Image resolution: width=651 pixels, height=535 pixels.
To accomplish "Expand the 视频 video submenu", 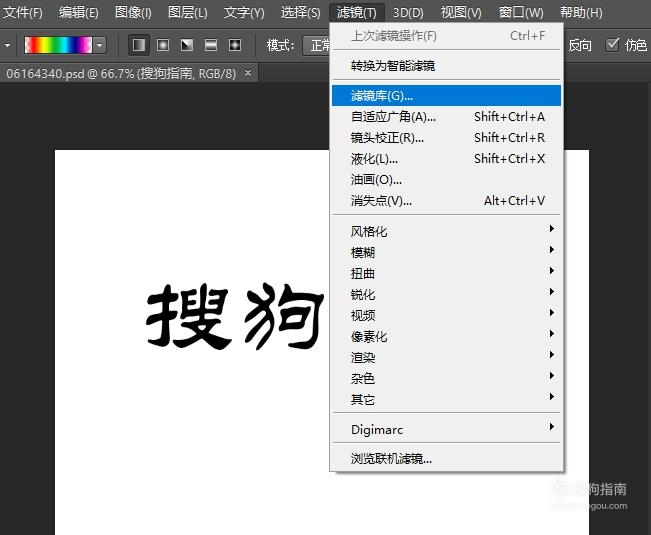I will click(446, 315).
